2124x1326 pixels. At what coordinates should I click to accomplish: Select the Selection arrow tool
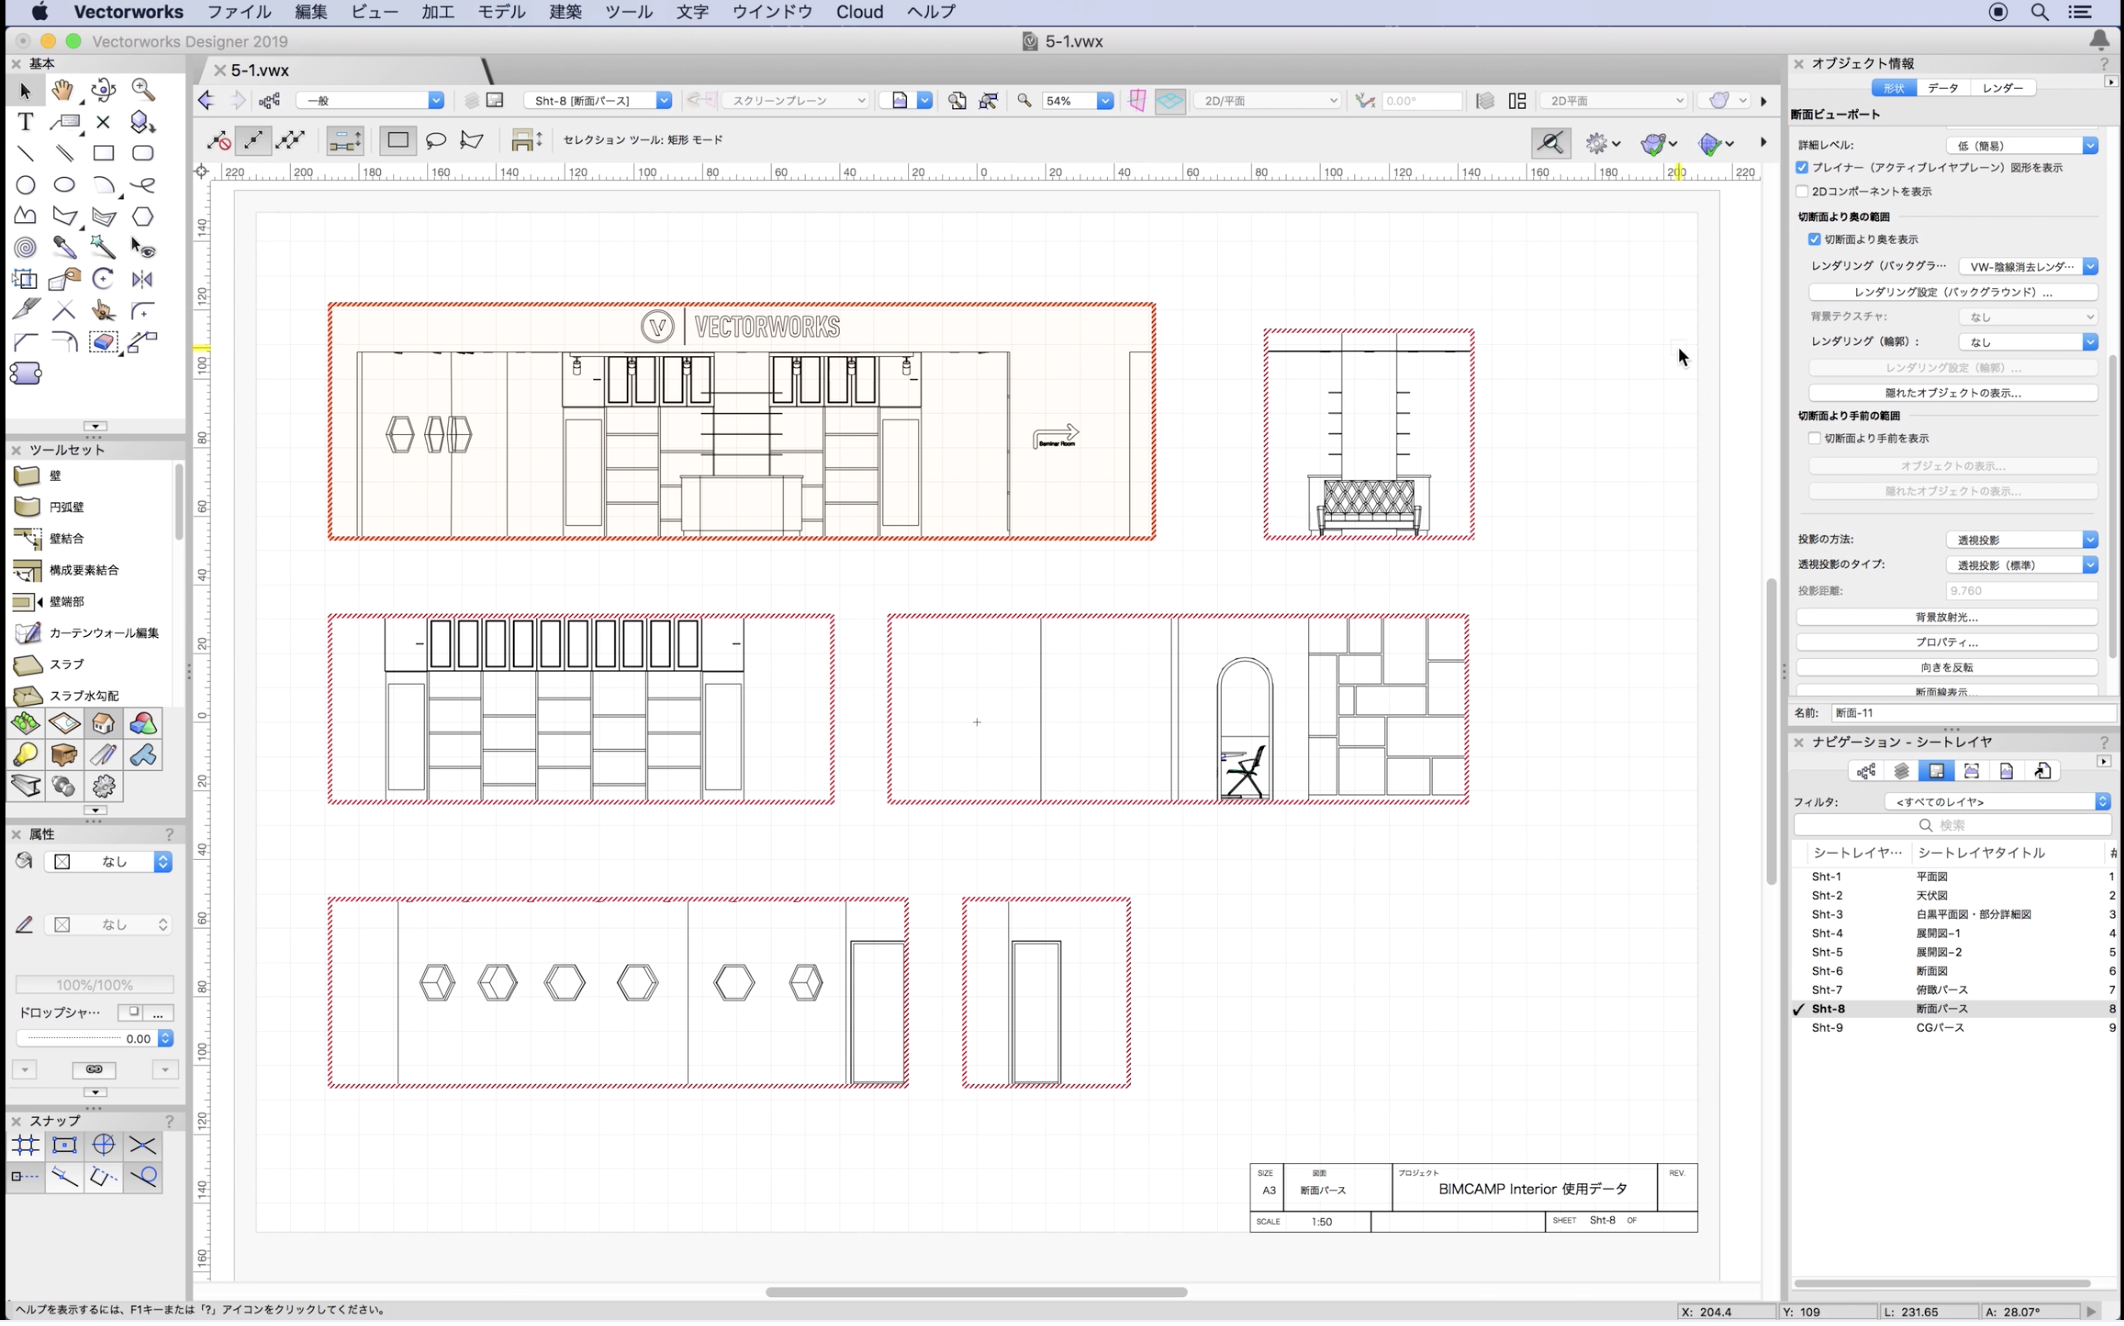click(x=25, y=90)
